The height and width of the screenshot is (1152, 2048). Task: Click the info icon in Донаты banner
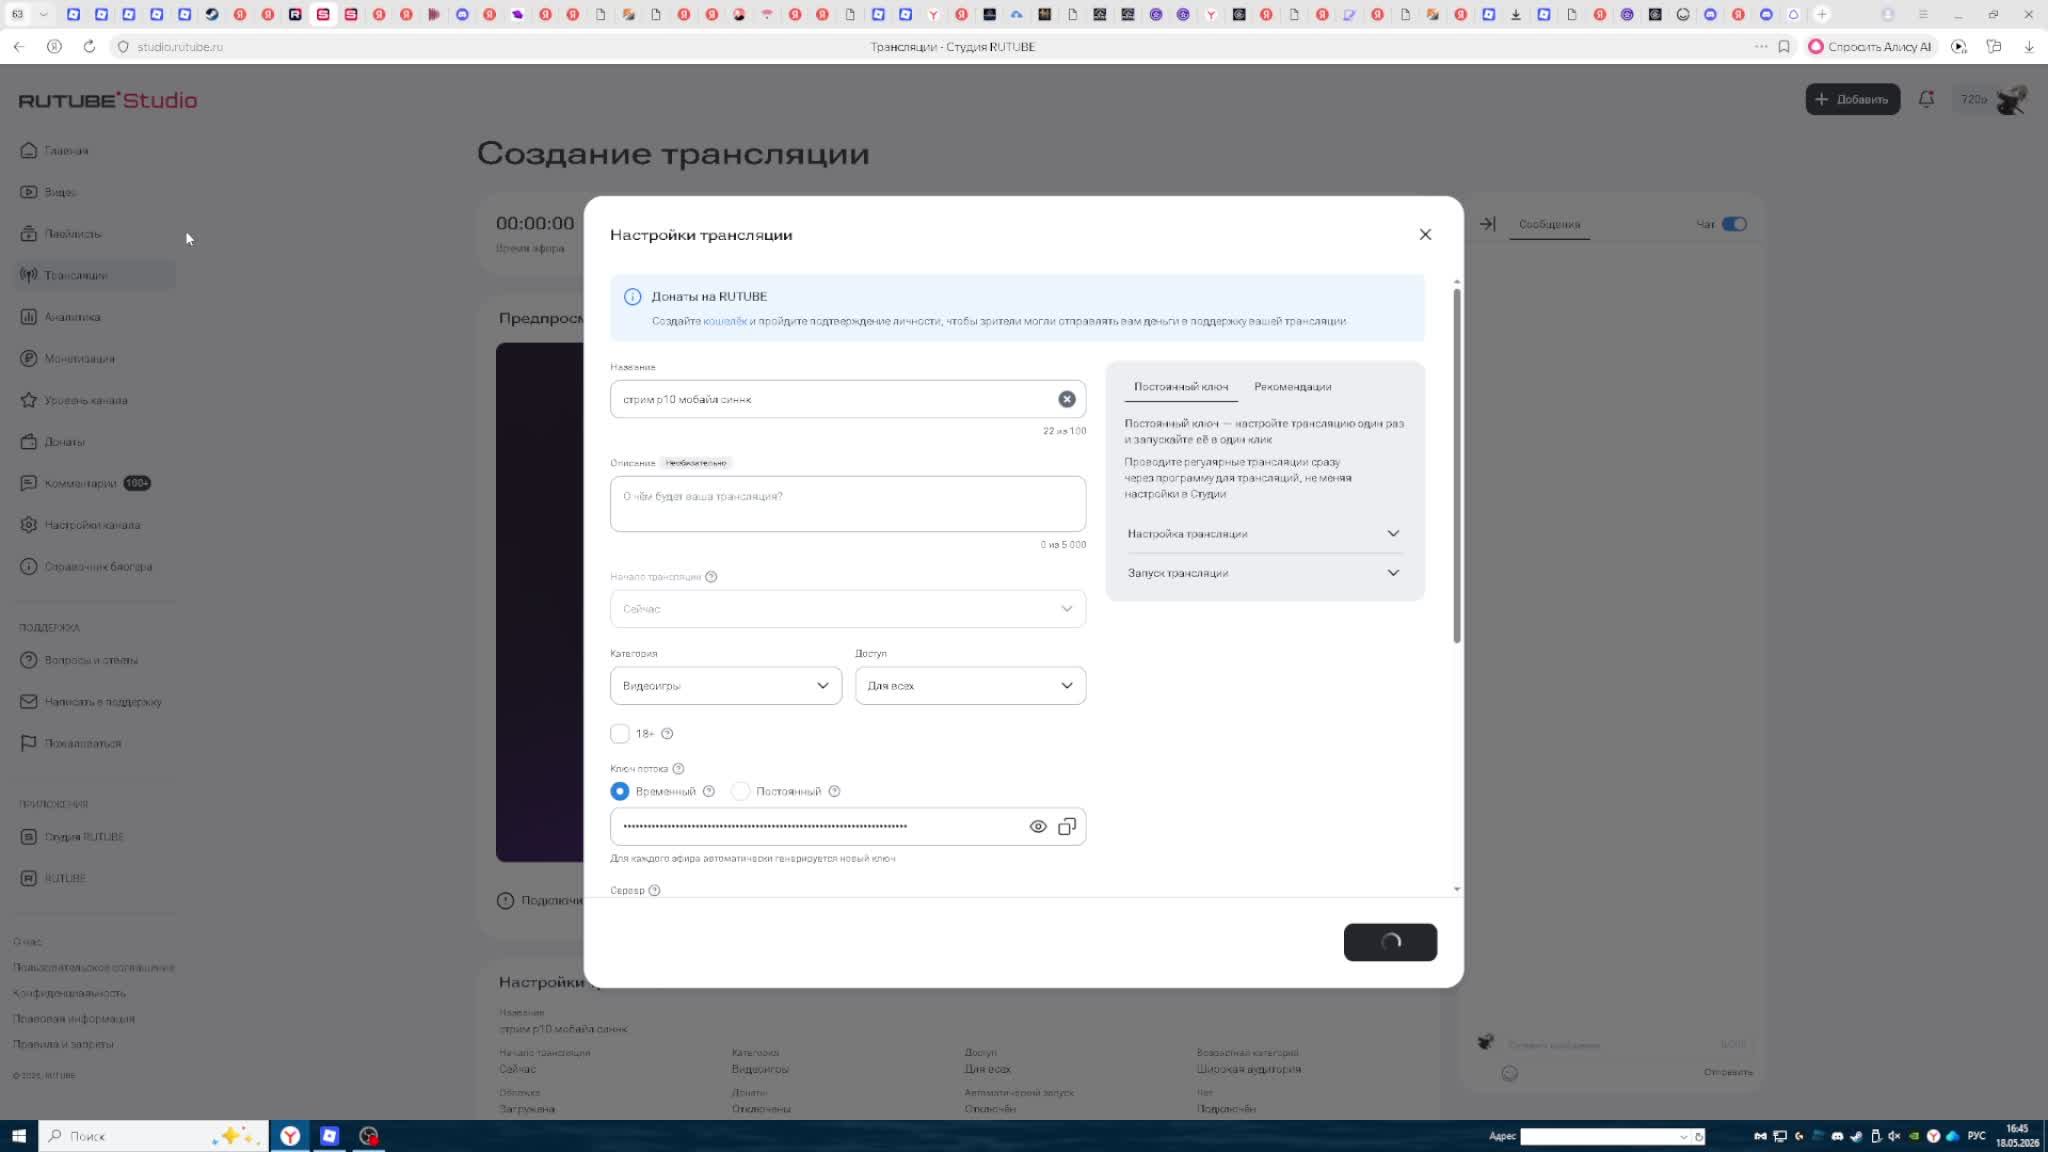tap(632, 297)
